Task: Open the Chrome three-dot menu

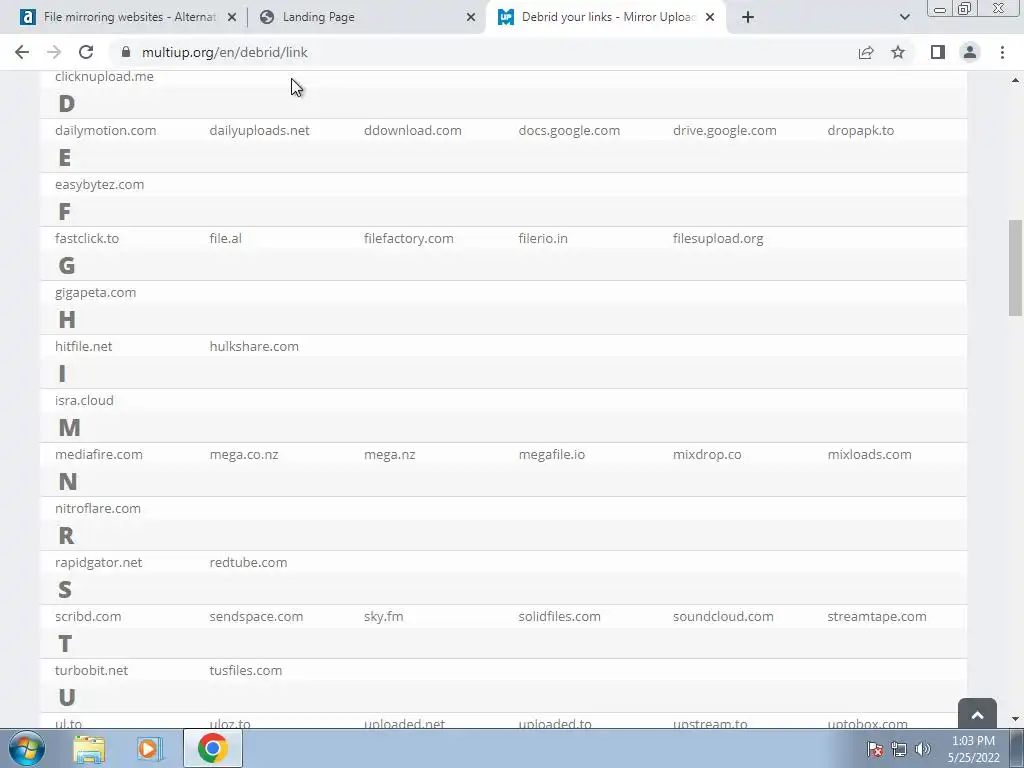Action: (x=1002, y=52)
